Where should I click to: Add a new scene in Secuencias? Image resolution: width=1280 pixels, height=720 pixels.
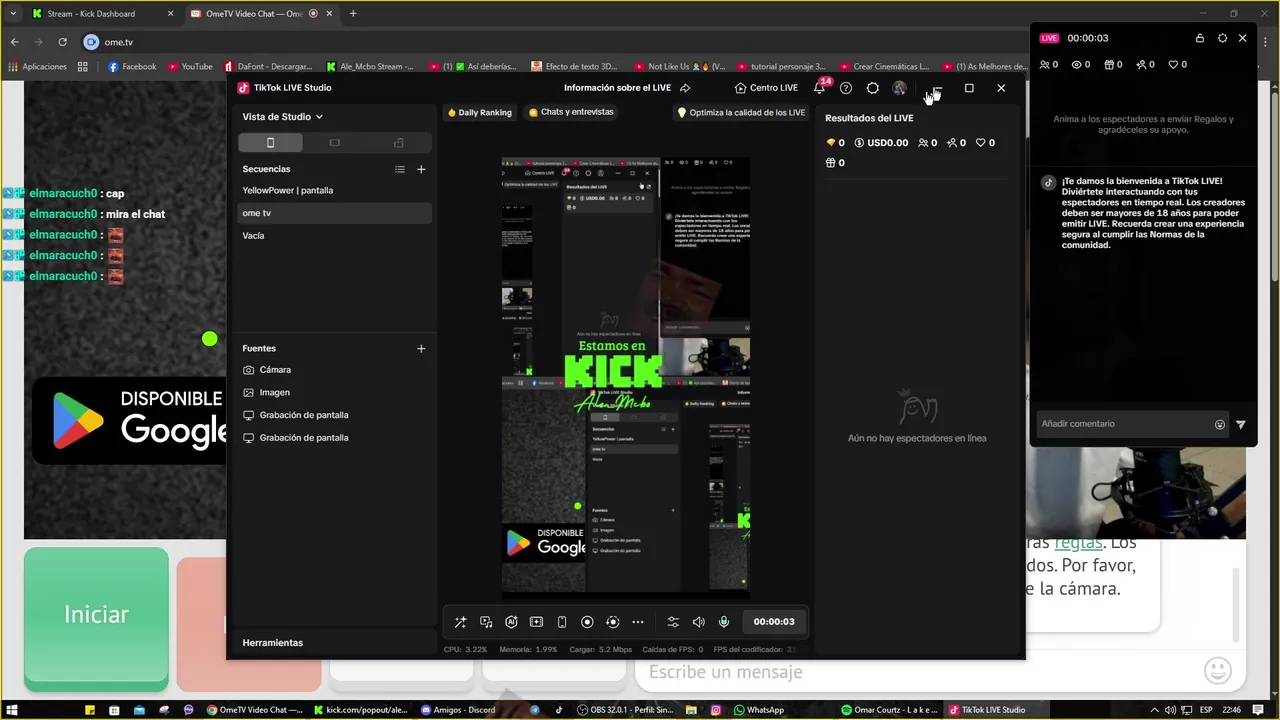pos(421,169)
